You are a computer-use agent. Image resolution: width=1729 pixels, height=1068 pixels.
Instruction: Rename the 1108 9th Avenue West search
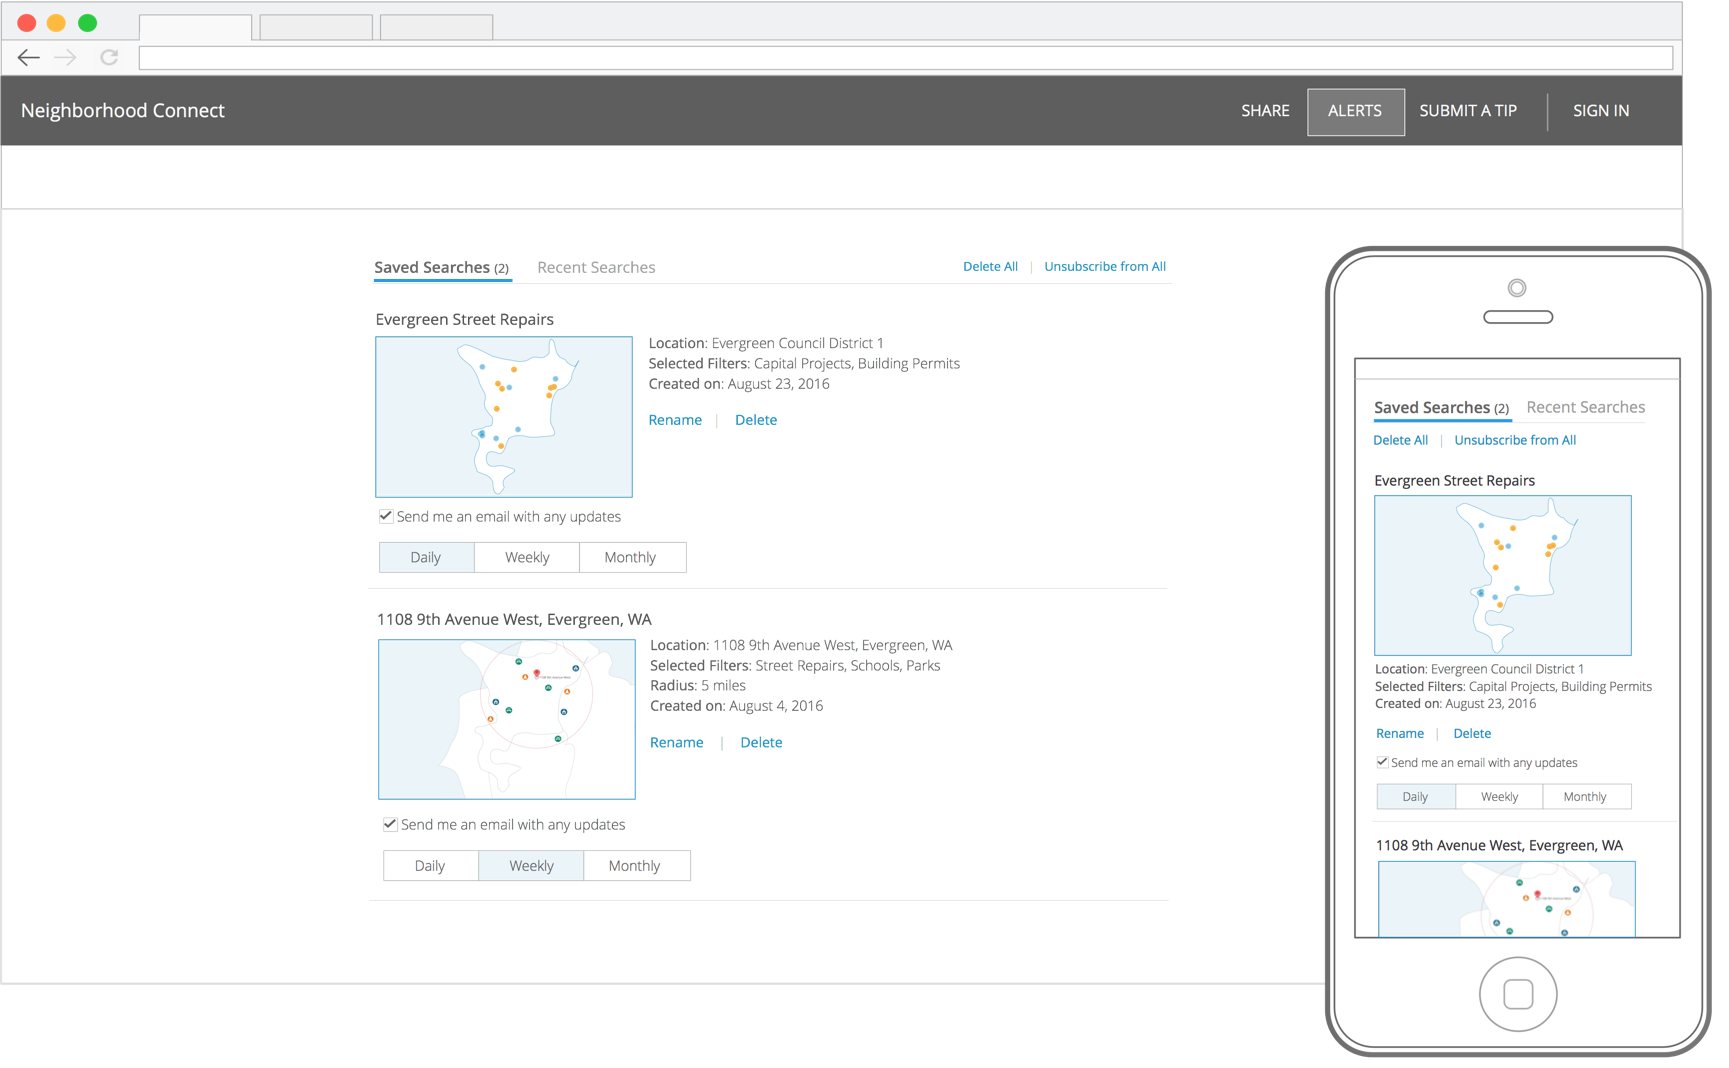[677, 742]
